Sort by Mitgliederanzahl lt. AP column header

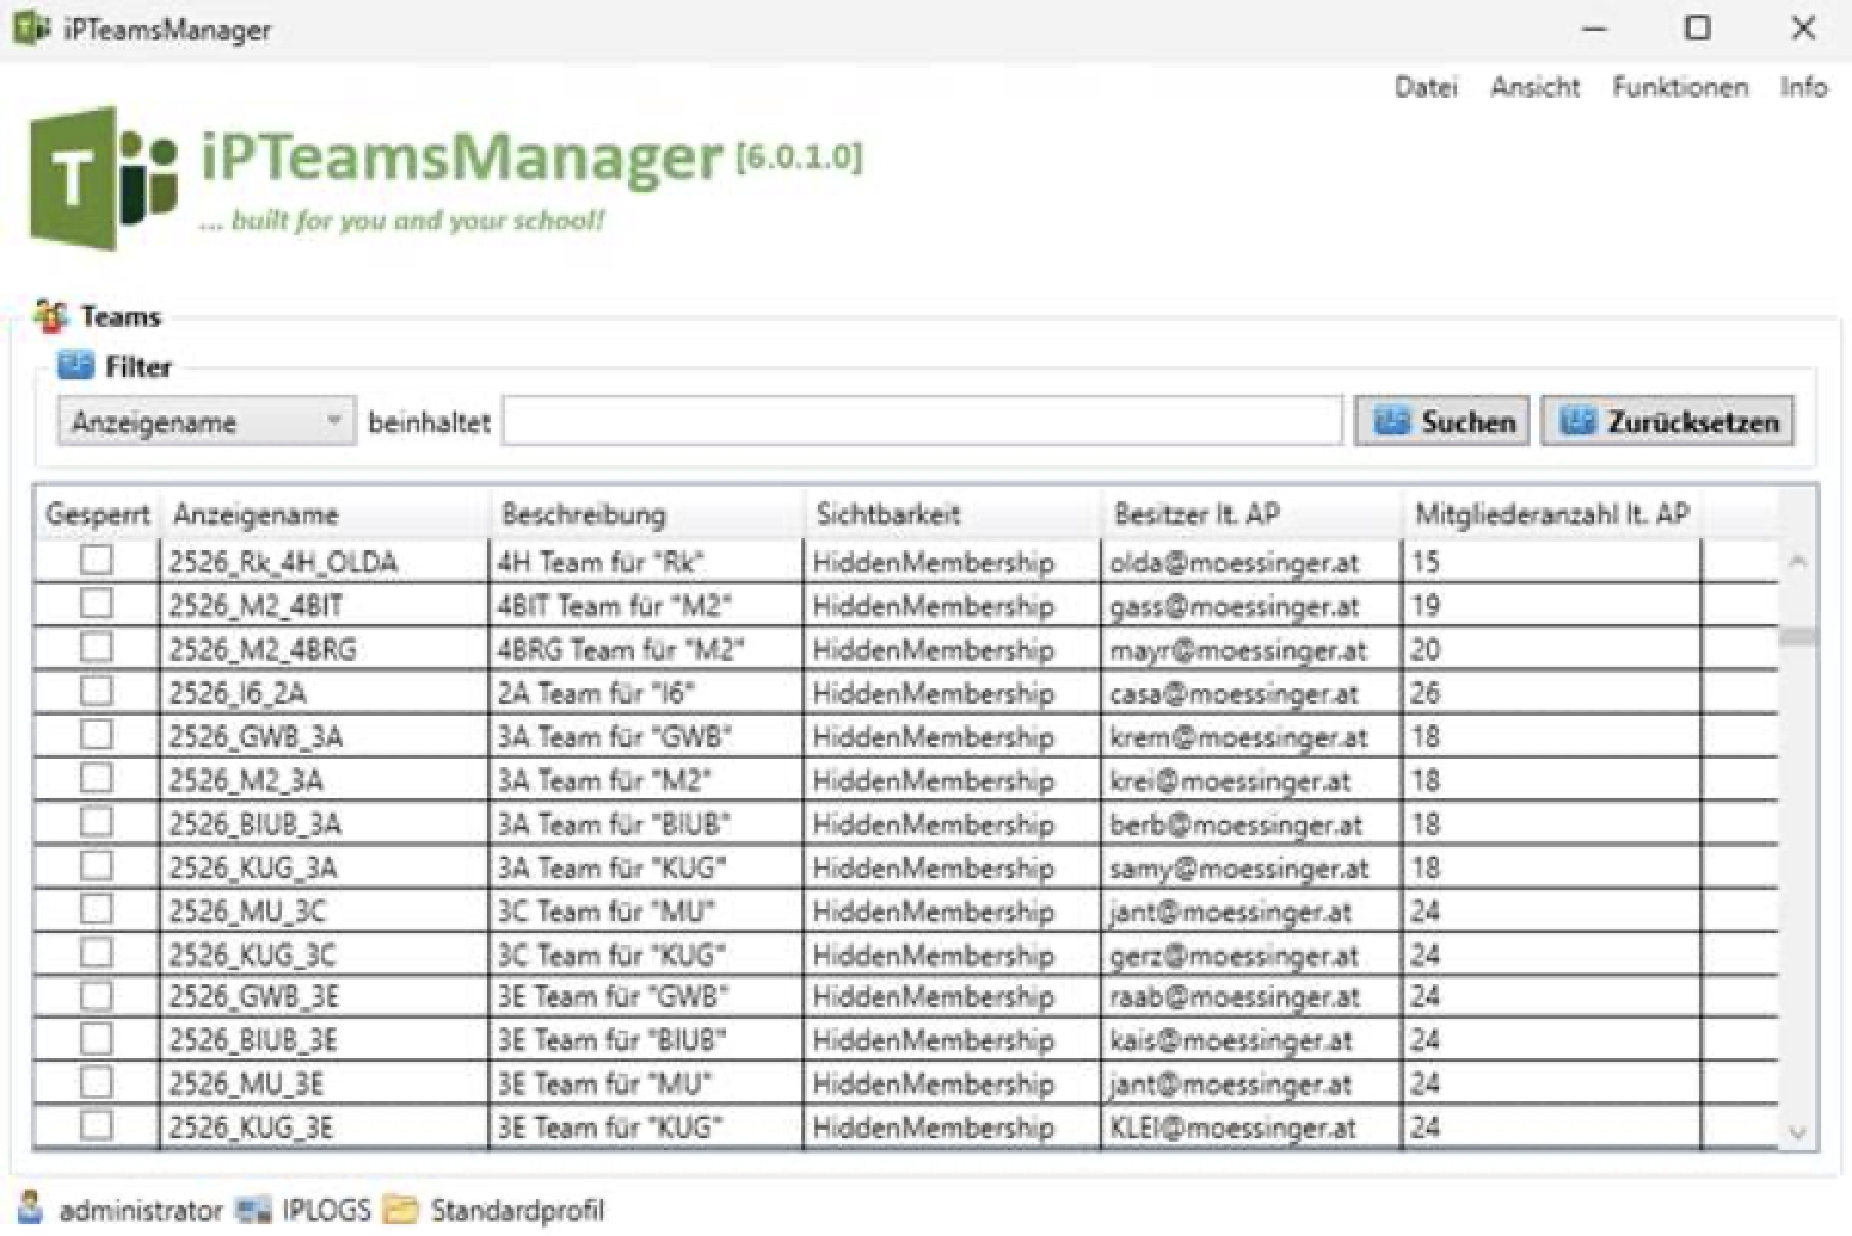(x=1550, y=515)
